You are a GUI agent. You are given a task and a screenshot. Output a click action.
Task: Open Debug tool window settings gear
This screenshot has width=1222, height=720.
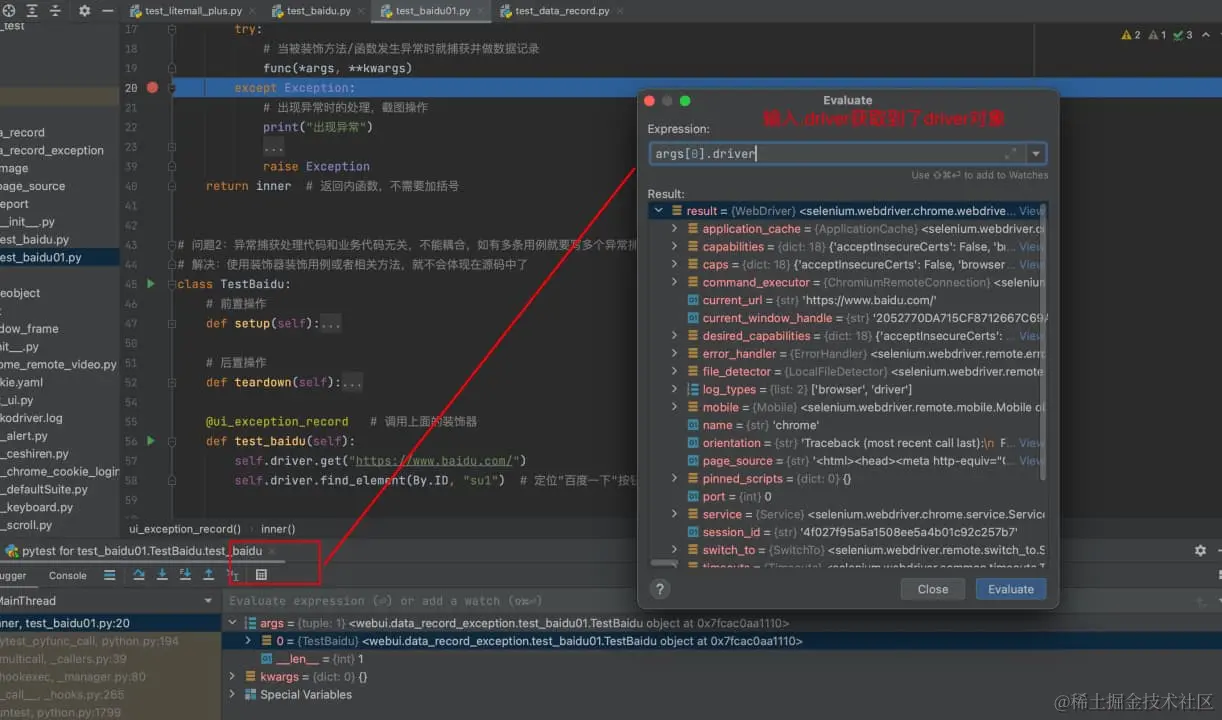pos(1200,551)
